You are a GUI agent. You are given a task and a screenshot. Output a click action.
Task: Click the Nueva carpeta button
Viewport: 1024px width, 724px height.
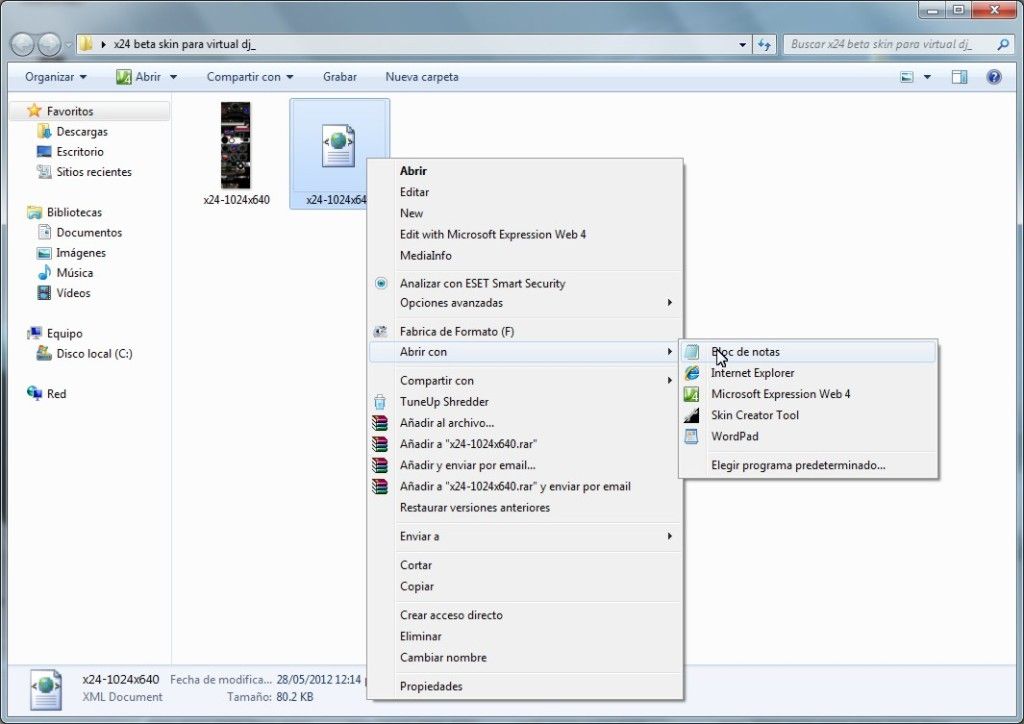422,77
